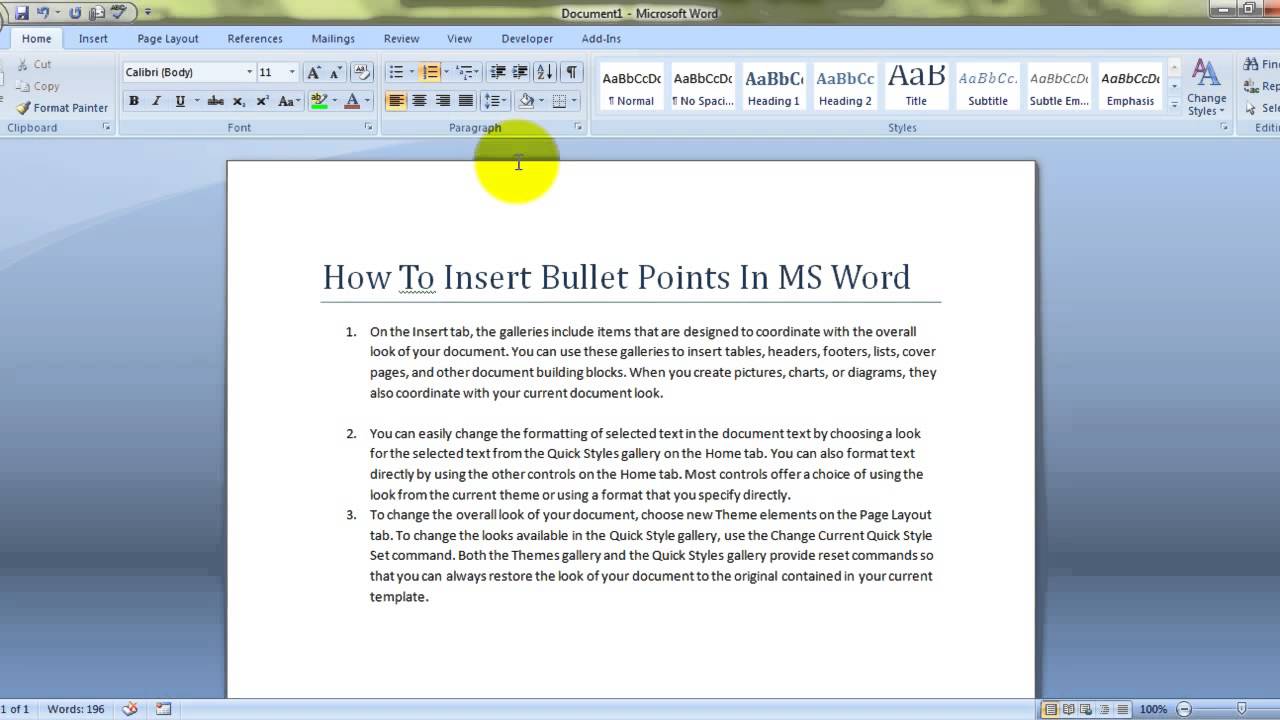1280x720 pixels.
Task: Click the Redo icon in Quick Access Toolbar
Action: coord(75,13)
